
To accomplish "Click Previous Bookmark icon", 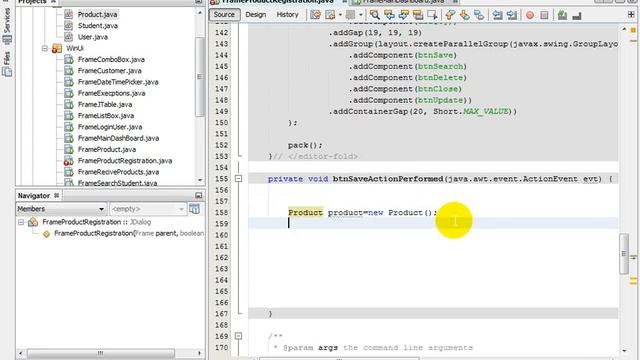I will coord(450,15).
